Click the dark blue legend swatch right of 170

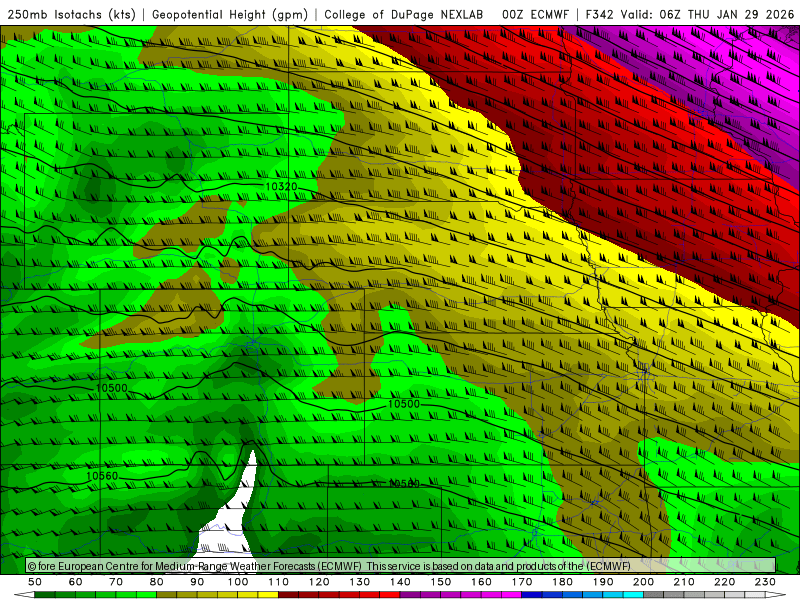532,595
